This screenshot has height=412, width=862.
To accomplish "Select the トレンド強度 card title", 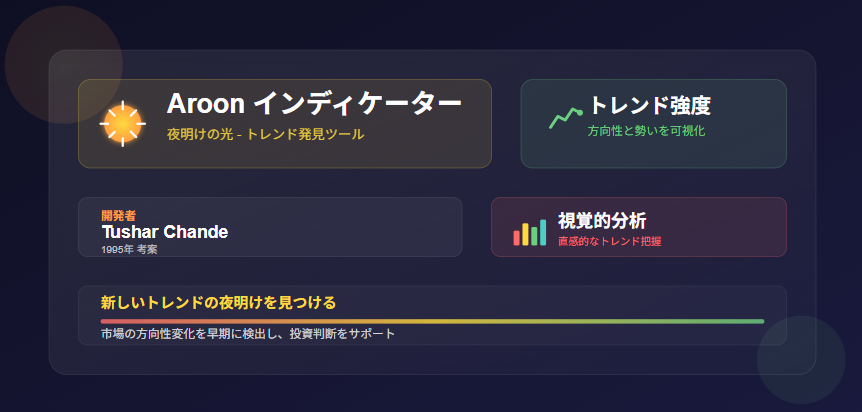I will pos(650,106).
